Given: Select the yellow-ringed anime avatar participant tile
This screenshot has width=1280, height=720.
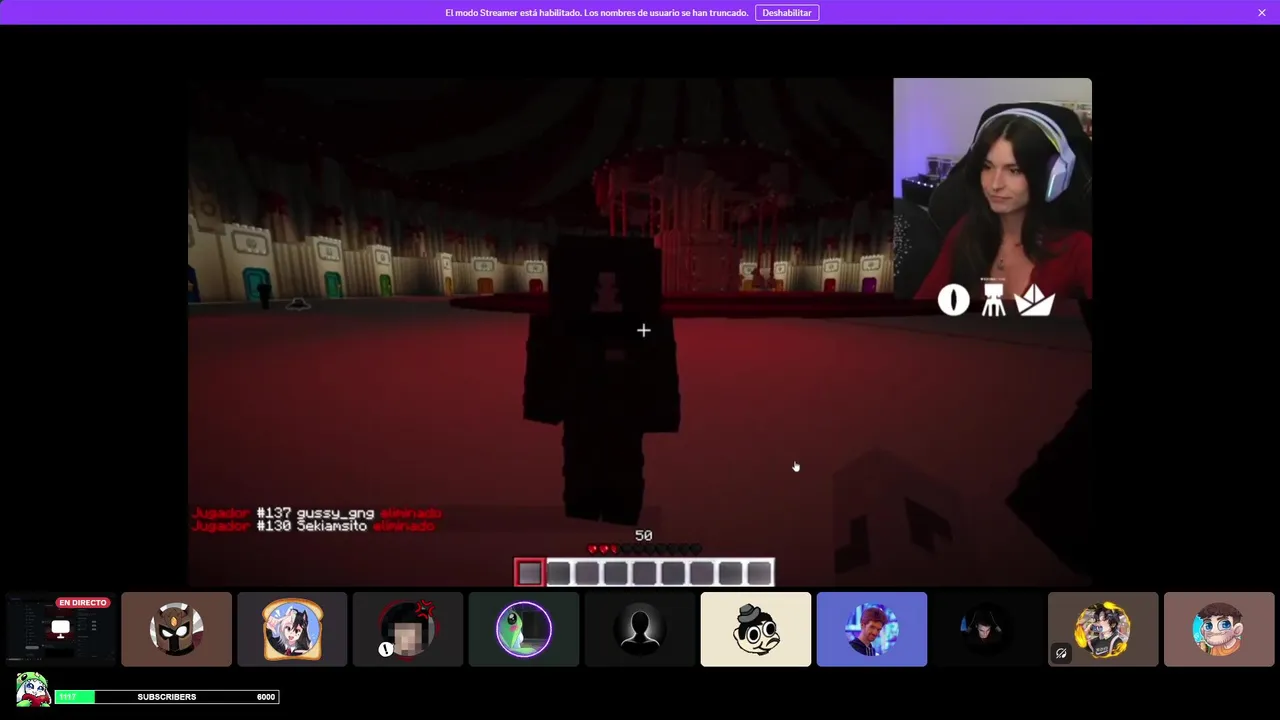Looking at the screenshot, I should tap(1103, 629).
